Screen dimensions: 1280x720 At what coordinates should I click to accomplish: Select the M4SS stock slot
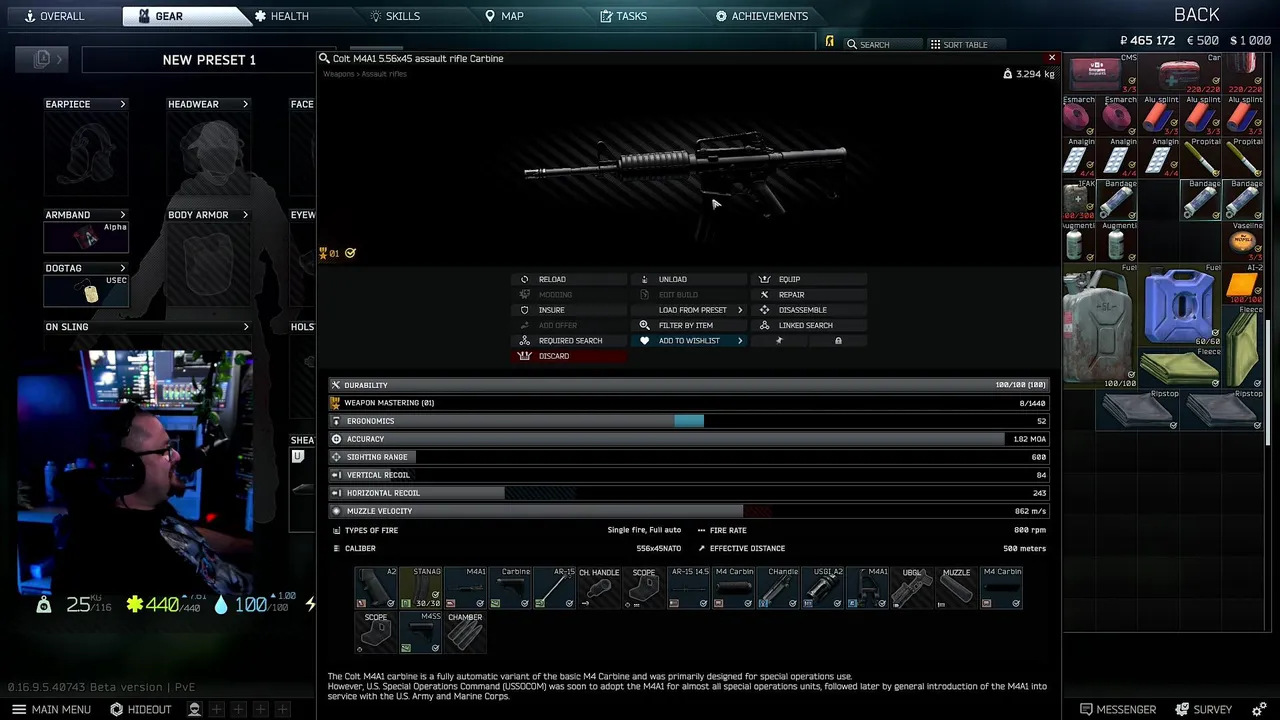pos(421,633)
